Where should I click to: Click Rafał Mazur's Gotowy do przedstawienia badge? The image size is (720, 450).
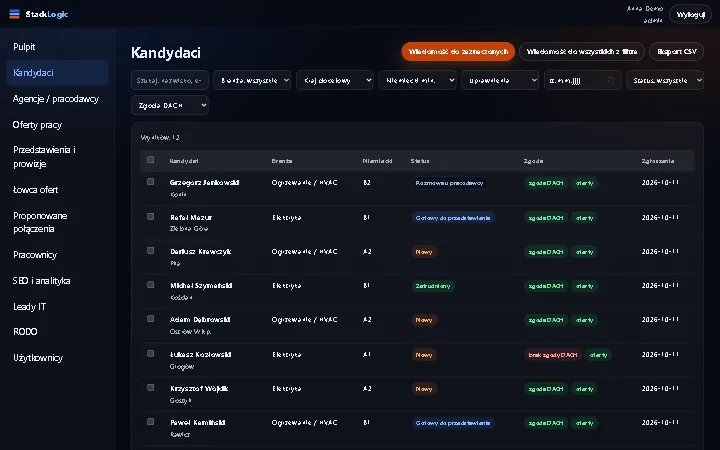click(x=453, y=218)
